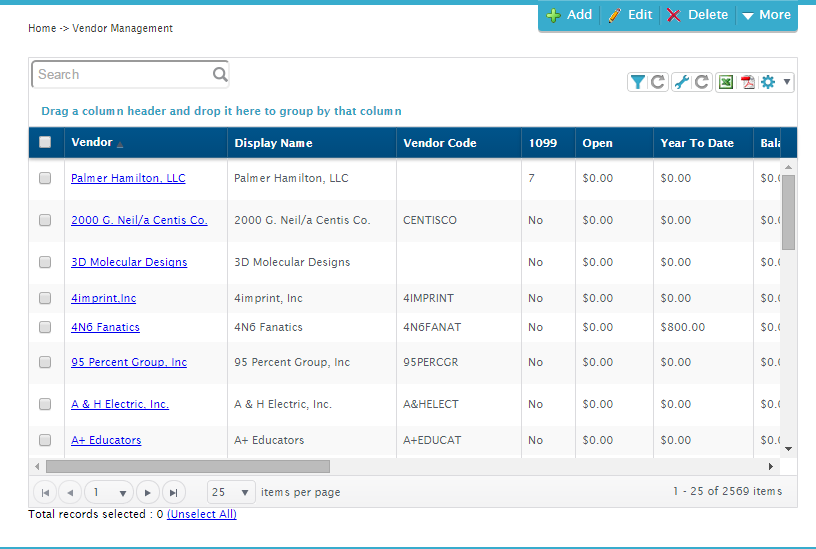Check the A+ Educators row checkbox

pyautogui.click(x=45, y=440)
